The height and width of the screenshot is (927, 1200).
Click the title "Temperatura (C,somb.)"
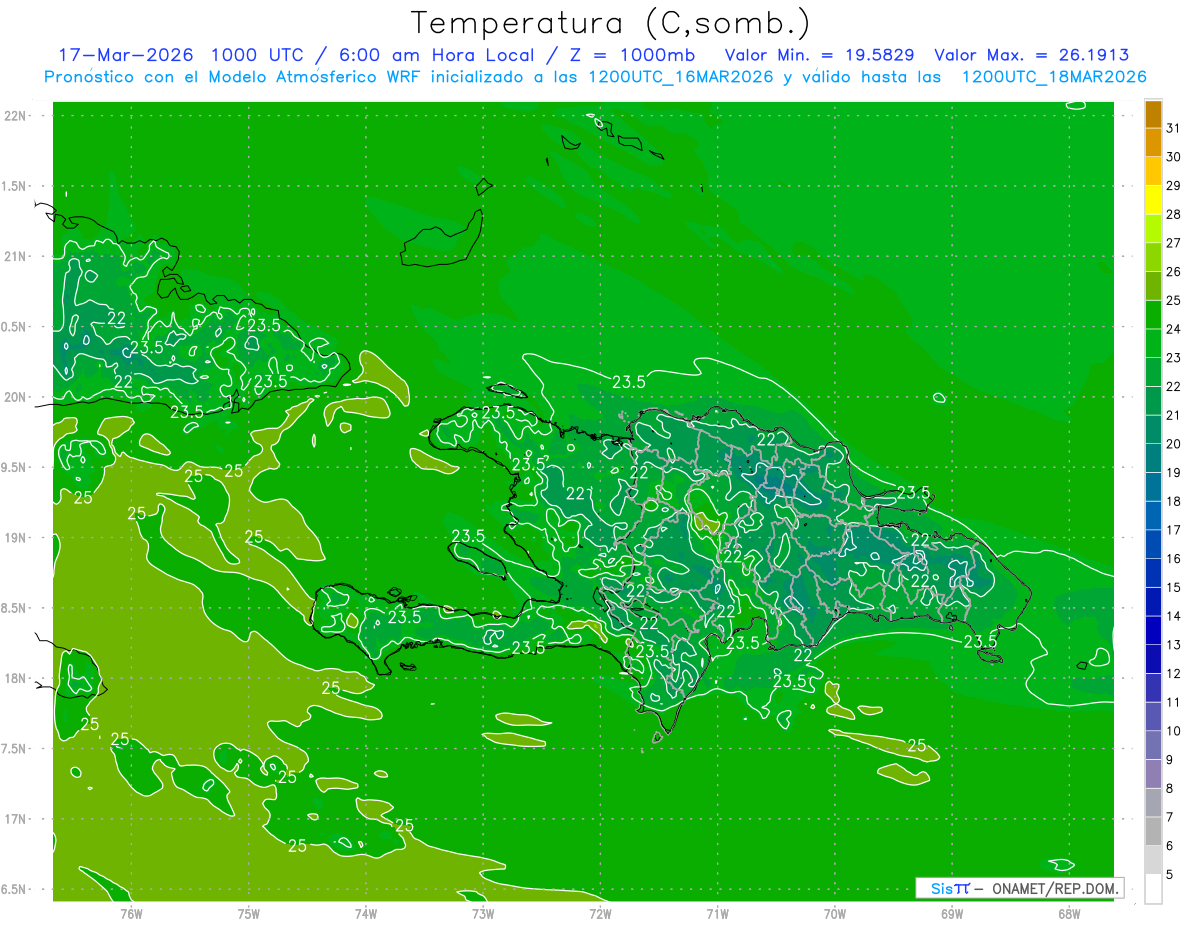coord(611,23)
